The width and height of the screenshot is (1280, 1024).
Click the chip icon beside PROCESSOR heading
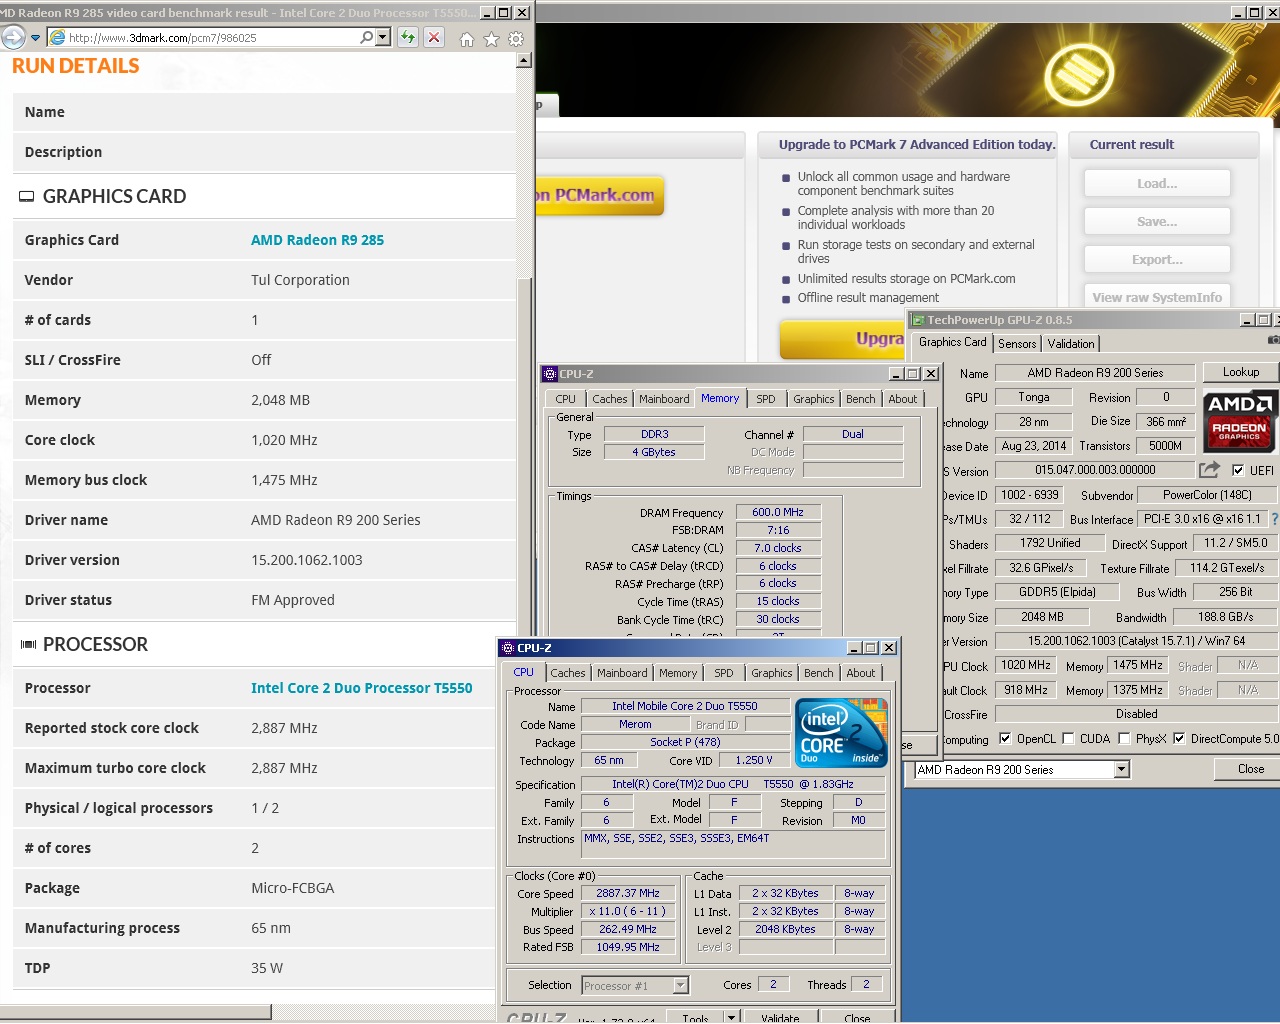point(28,645)
